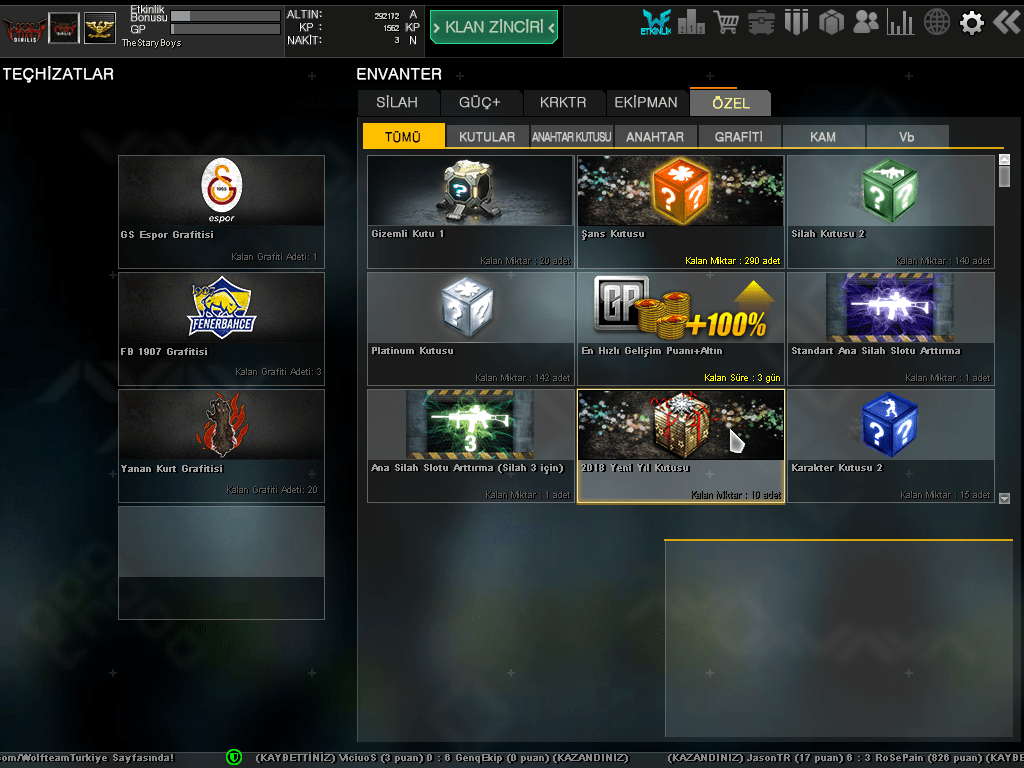Select the GP +100% boost item
The image size is (1024, 768).
(x=680, y=328)
